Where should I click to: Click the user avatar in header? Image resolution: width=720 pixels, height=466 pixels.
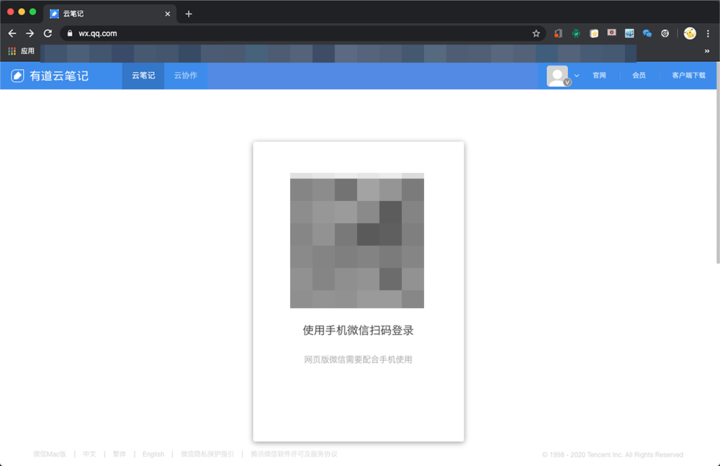tap(557, 76)
